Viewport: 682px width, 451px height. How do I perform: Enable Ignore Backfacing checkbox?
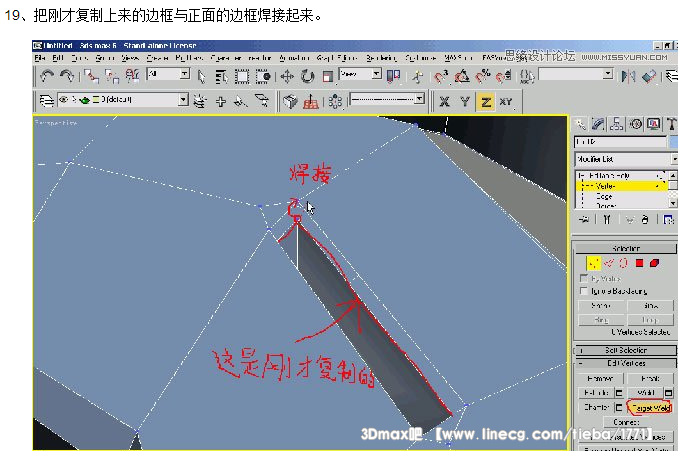click(x=584, y=291)
